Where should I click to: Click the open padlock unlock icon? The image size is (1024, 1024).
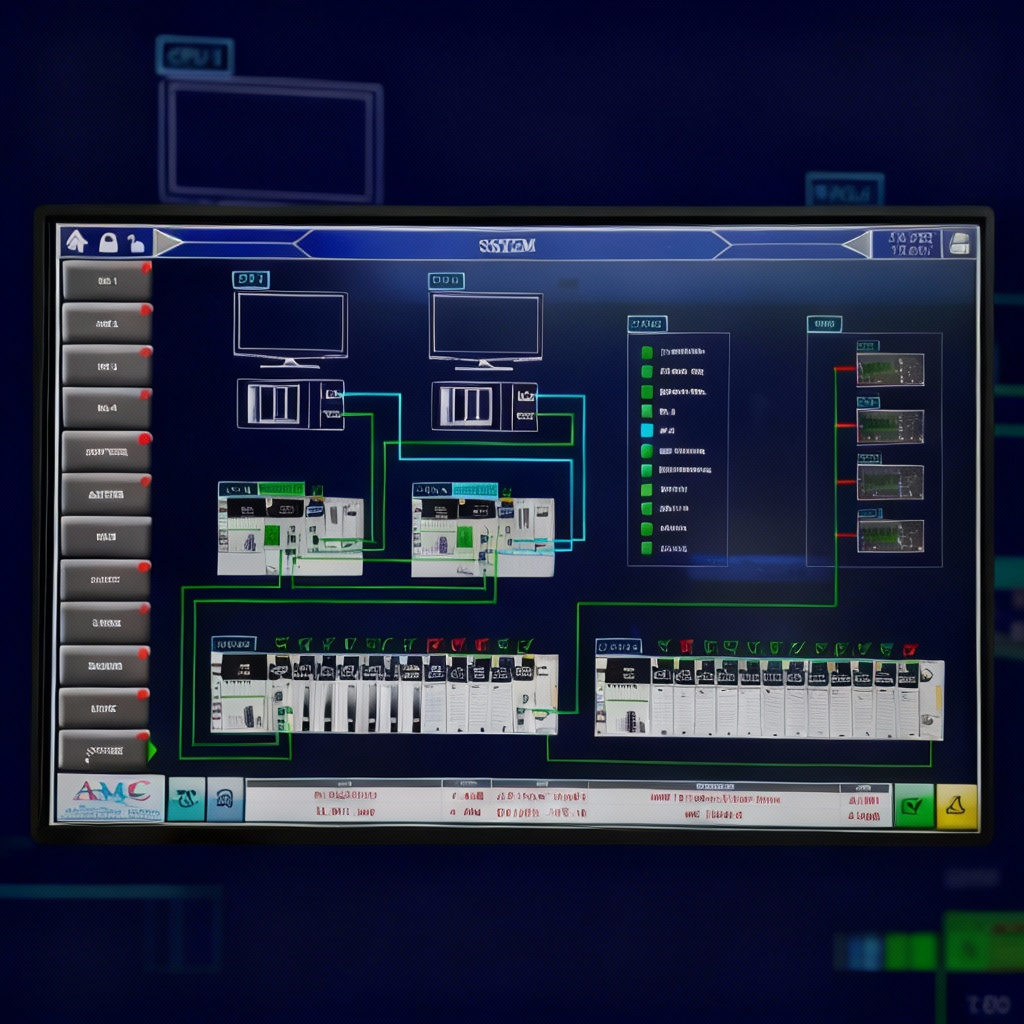tap(135, 242)
